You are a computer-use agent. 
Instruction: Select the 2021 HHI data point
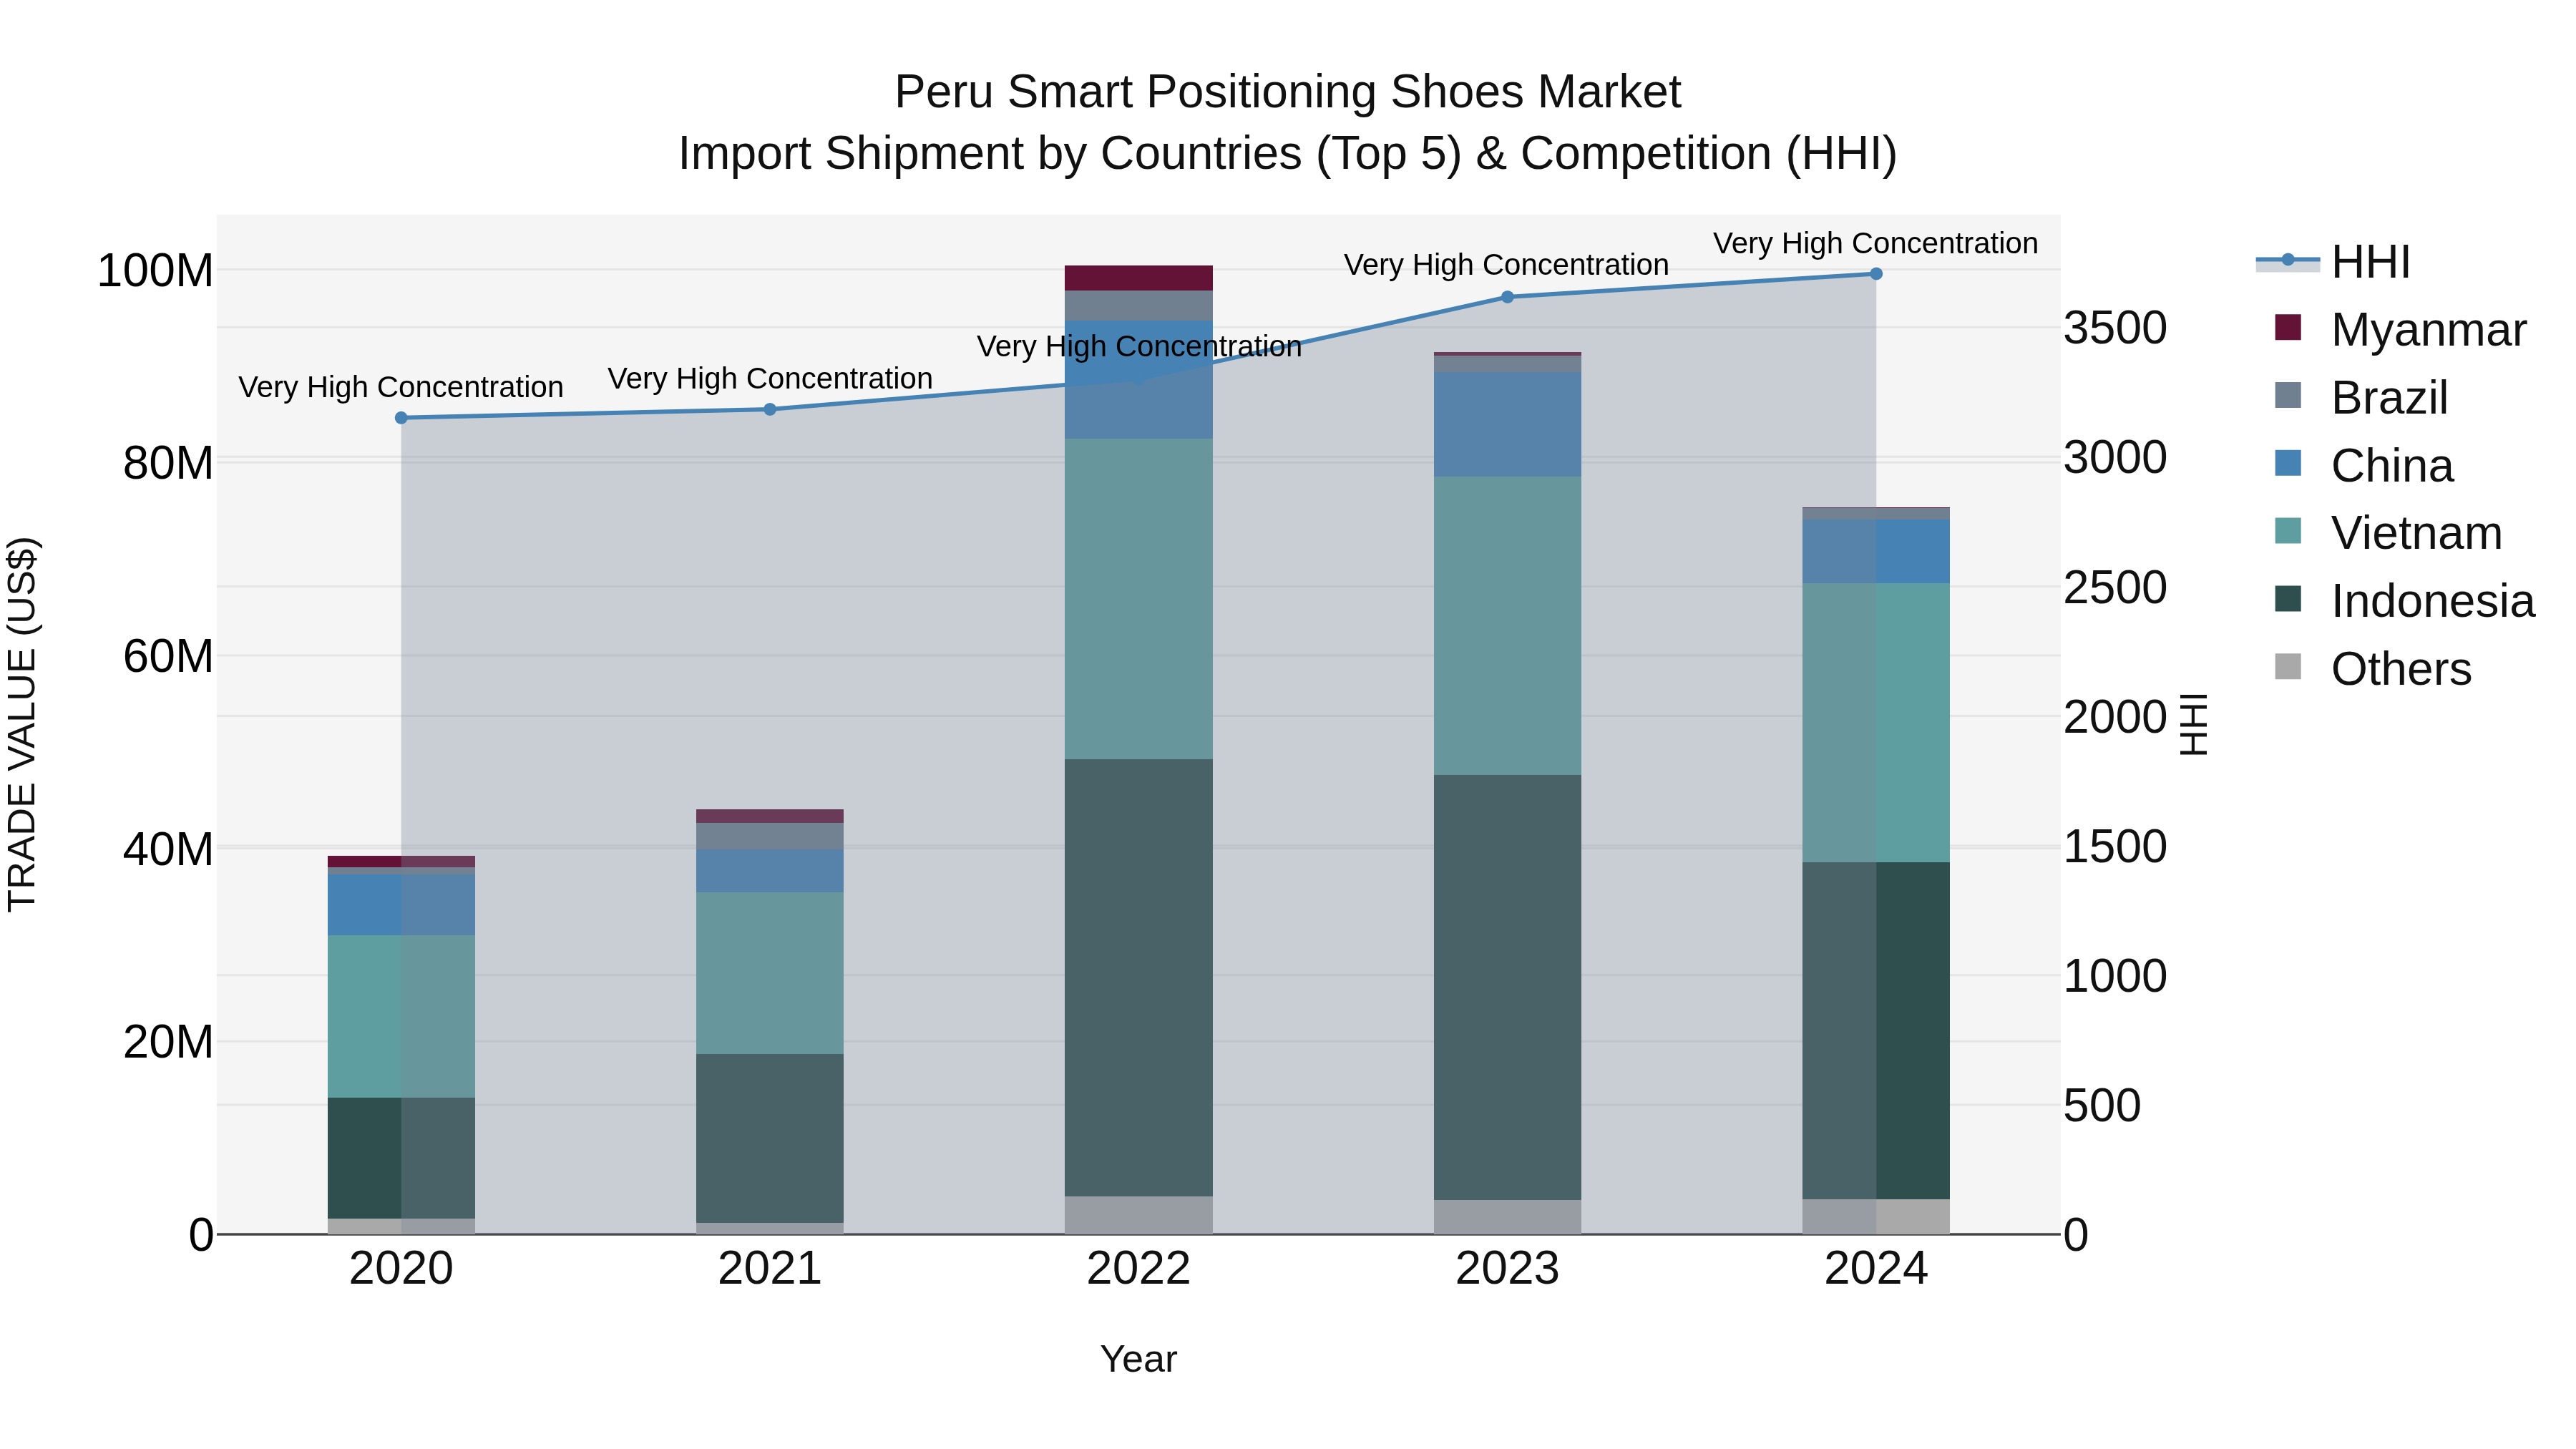pos(770,409)
